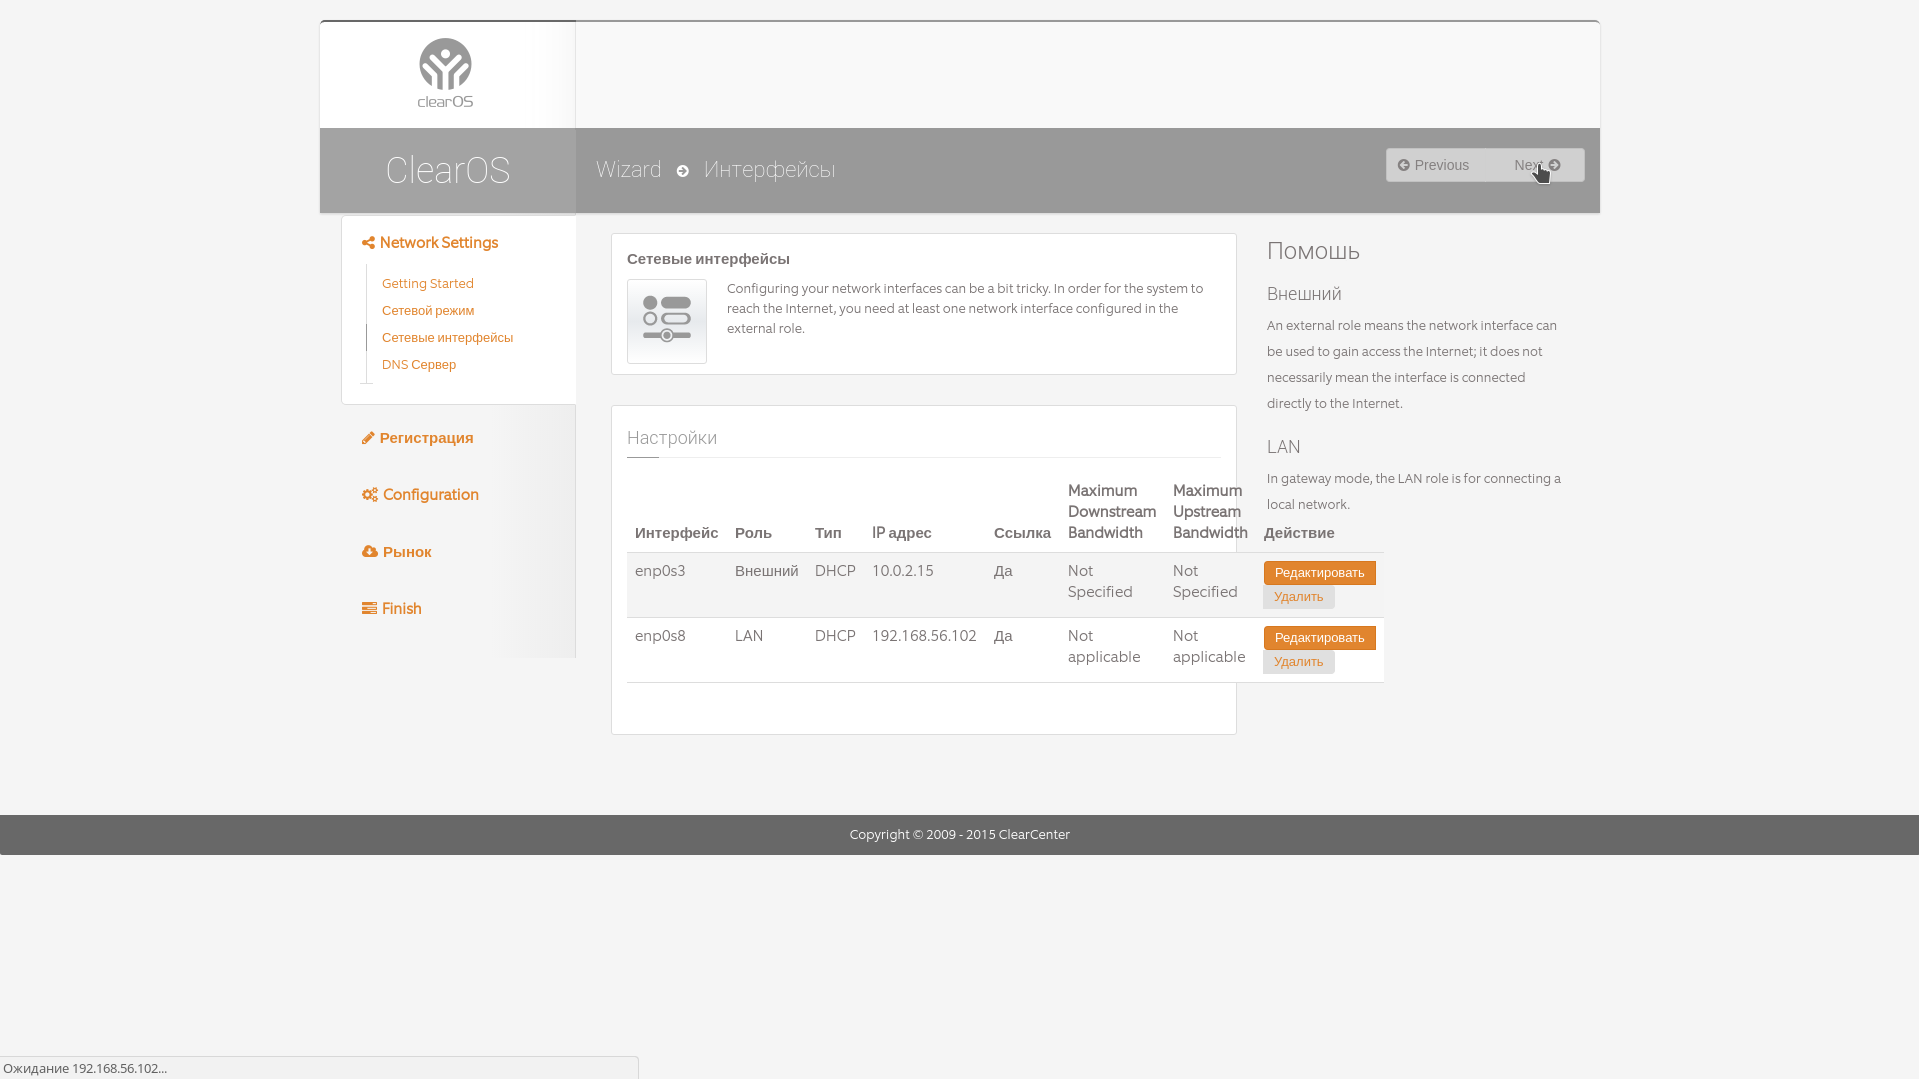Click the Внешний help subheading
The height and width of the screenshot is (1079, 1919).
pos(1304,294)
